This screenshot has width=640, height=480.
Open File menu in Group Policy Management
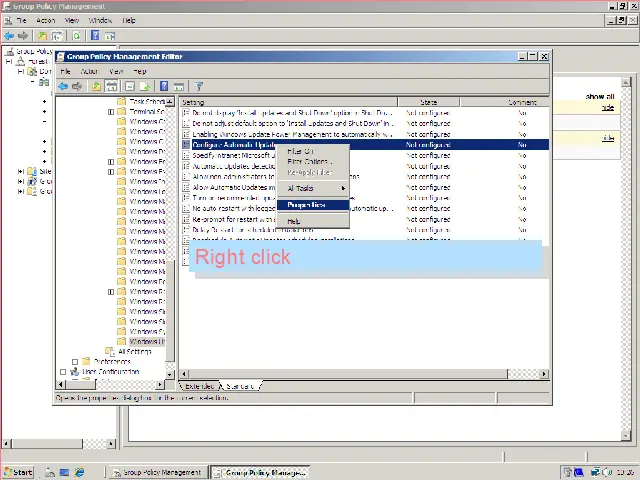click(x=21, y=20)
